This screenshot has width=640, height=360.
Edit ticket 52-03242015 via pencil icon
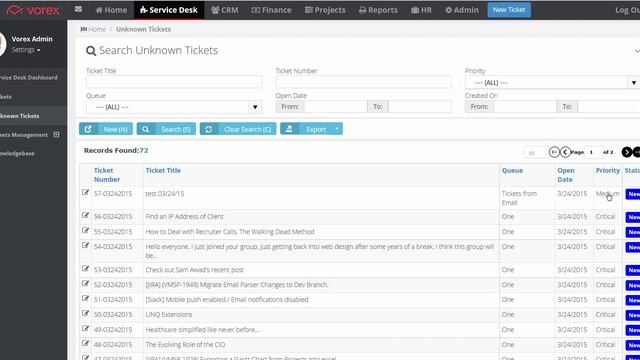click(x=85, y=283)
